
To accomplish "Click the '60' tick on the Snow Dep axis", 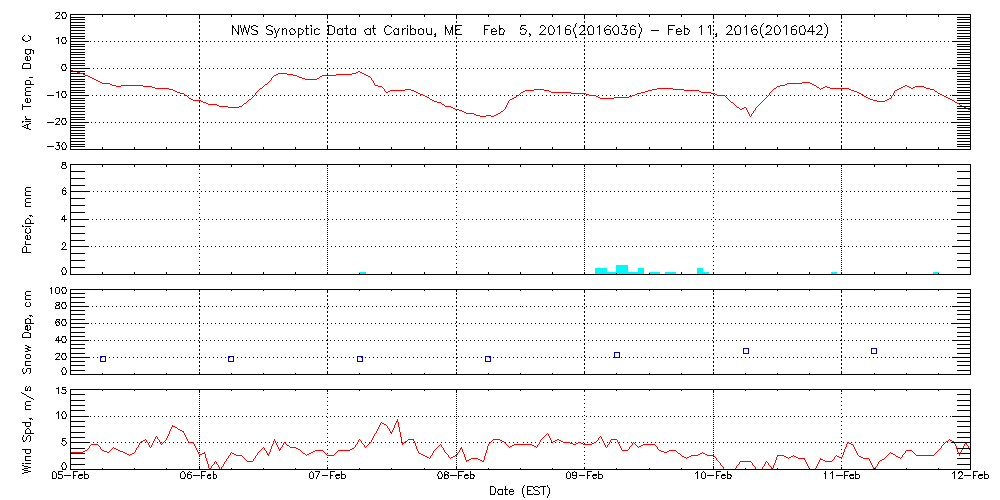I will 62,323.
